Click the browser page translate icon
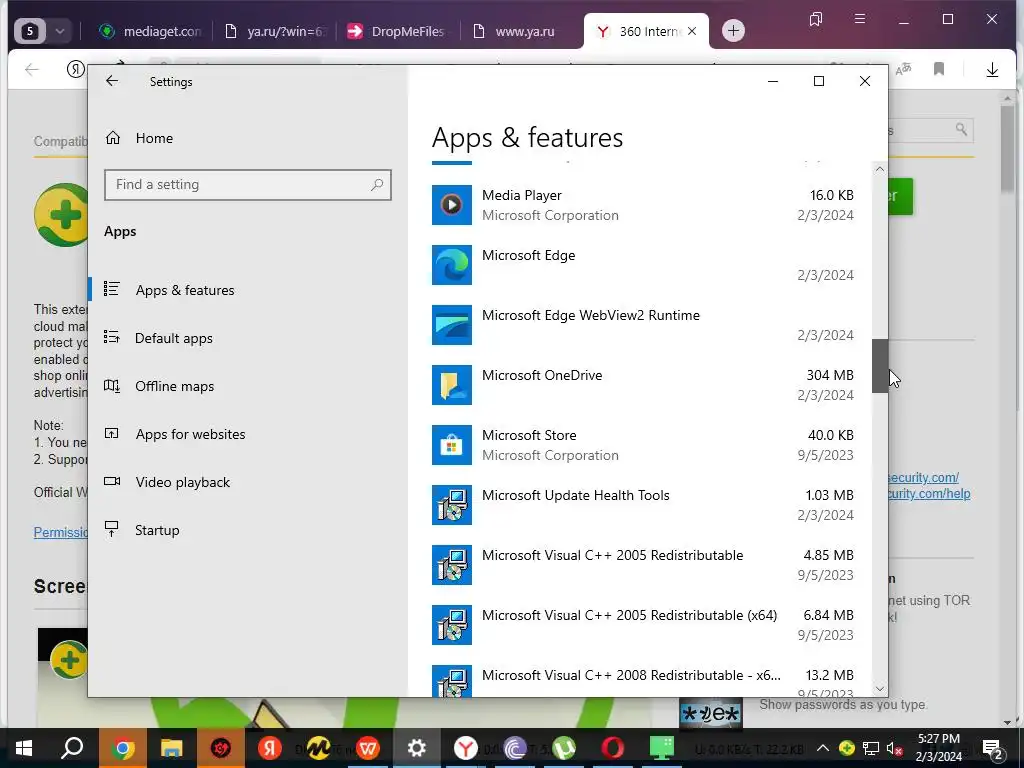This screenshot has width=1024, height=768. pos(904,69)
